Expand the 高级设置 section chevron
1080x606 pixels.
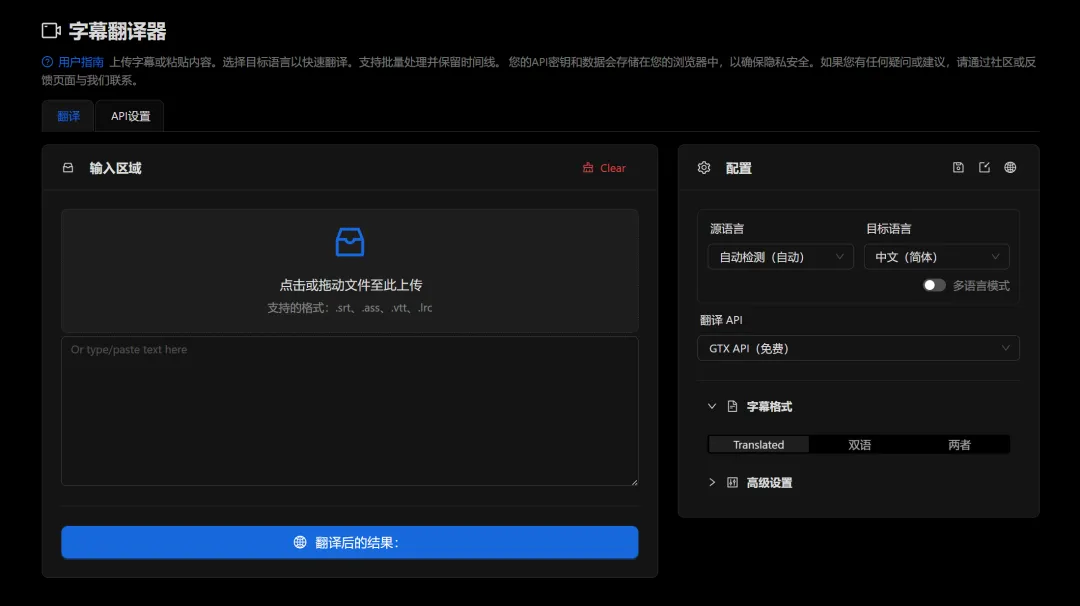[x=712, y=483]
